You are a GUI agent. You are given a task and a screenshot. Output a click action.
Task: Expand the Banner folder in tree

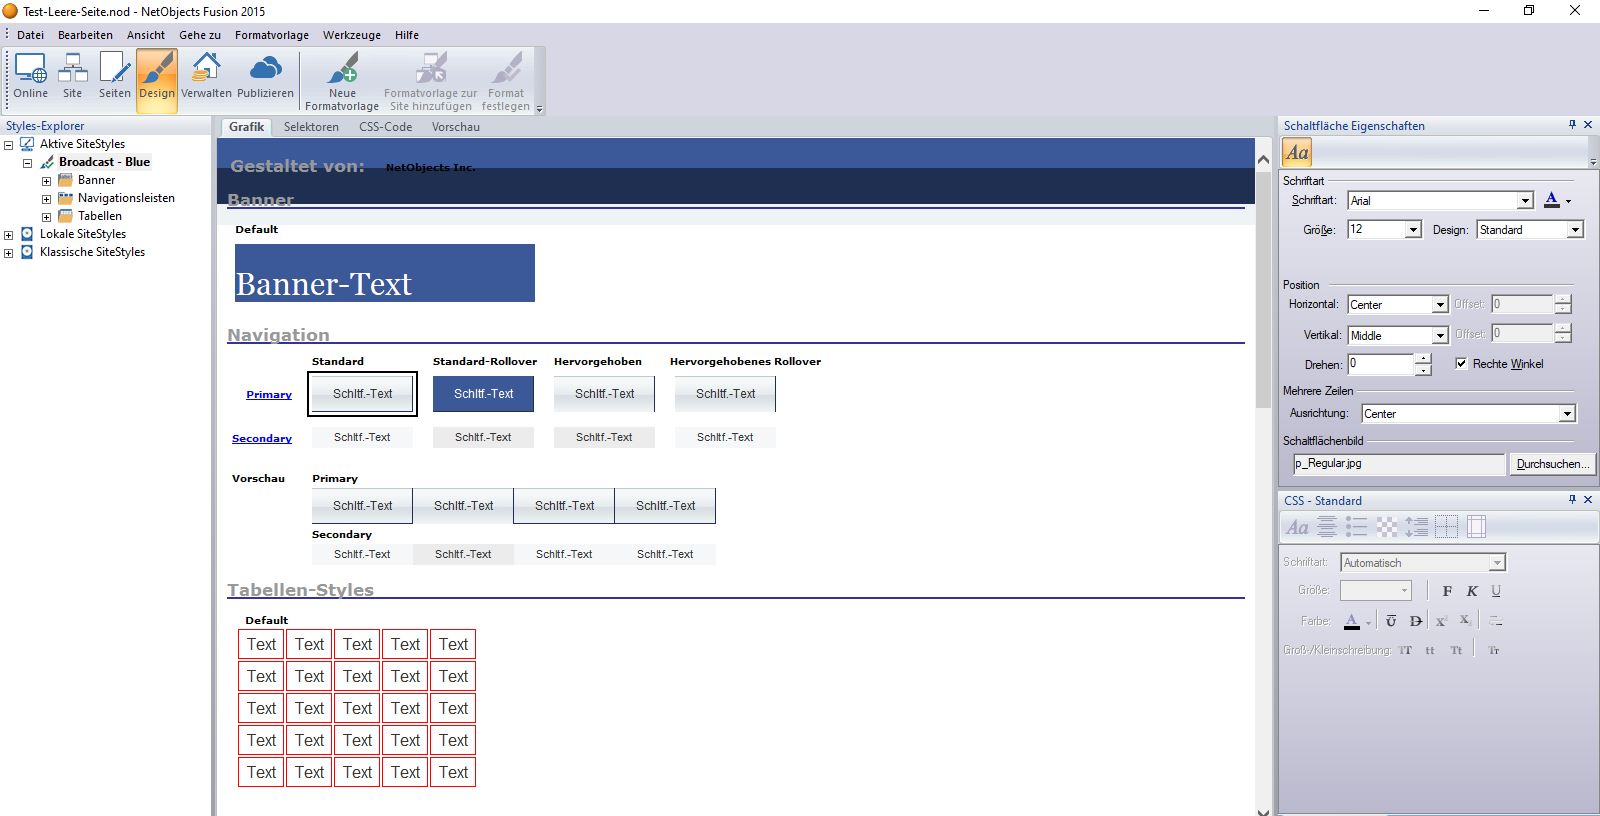click(46, 181)
